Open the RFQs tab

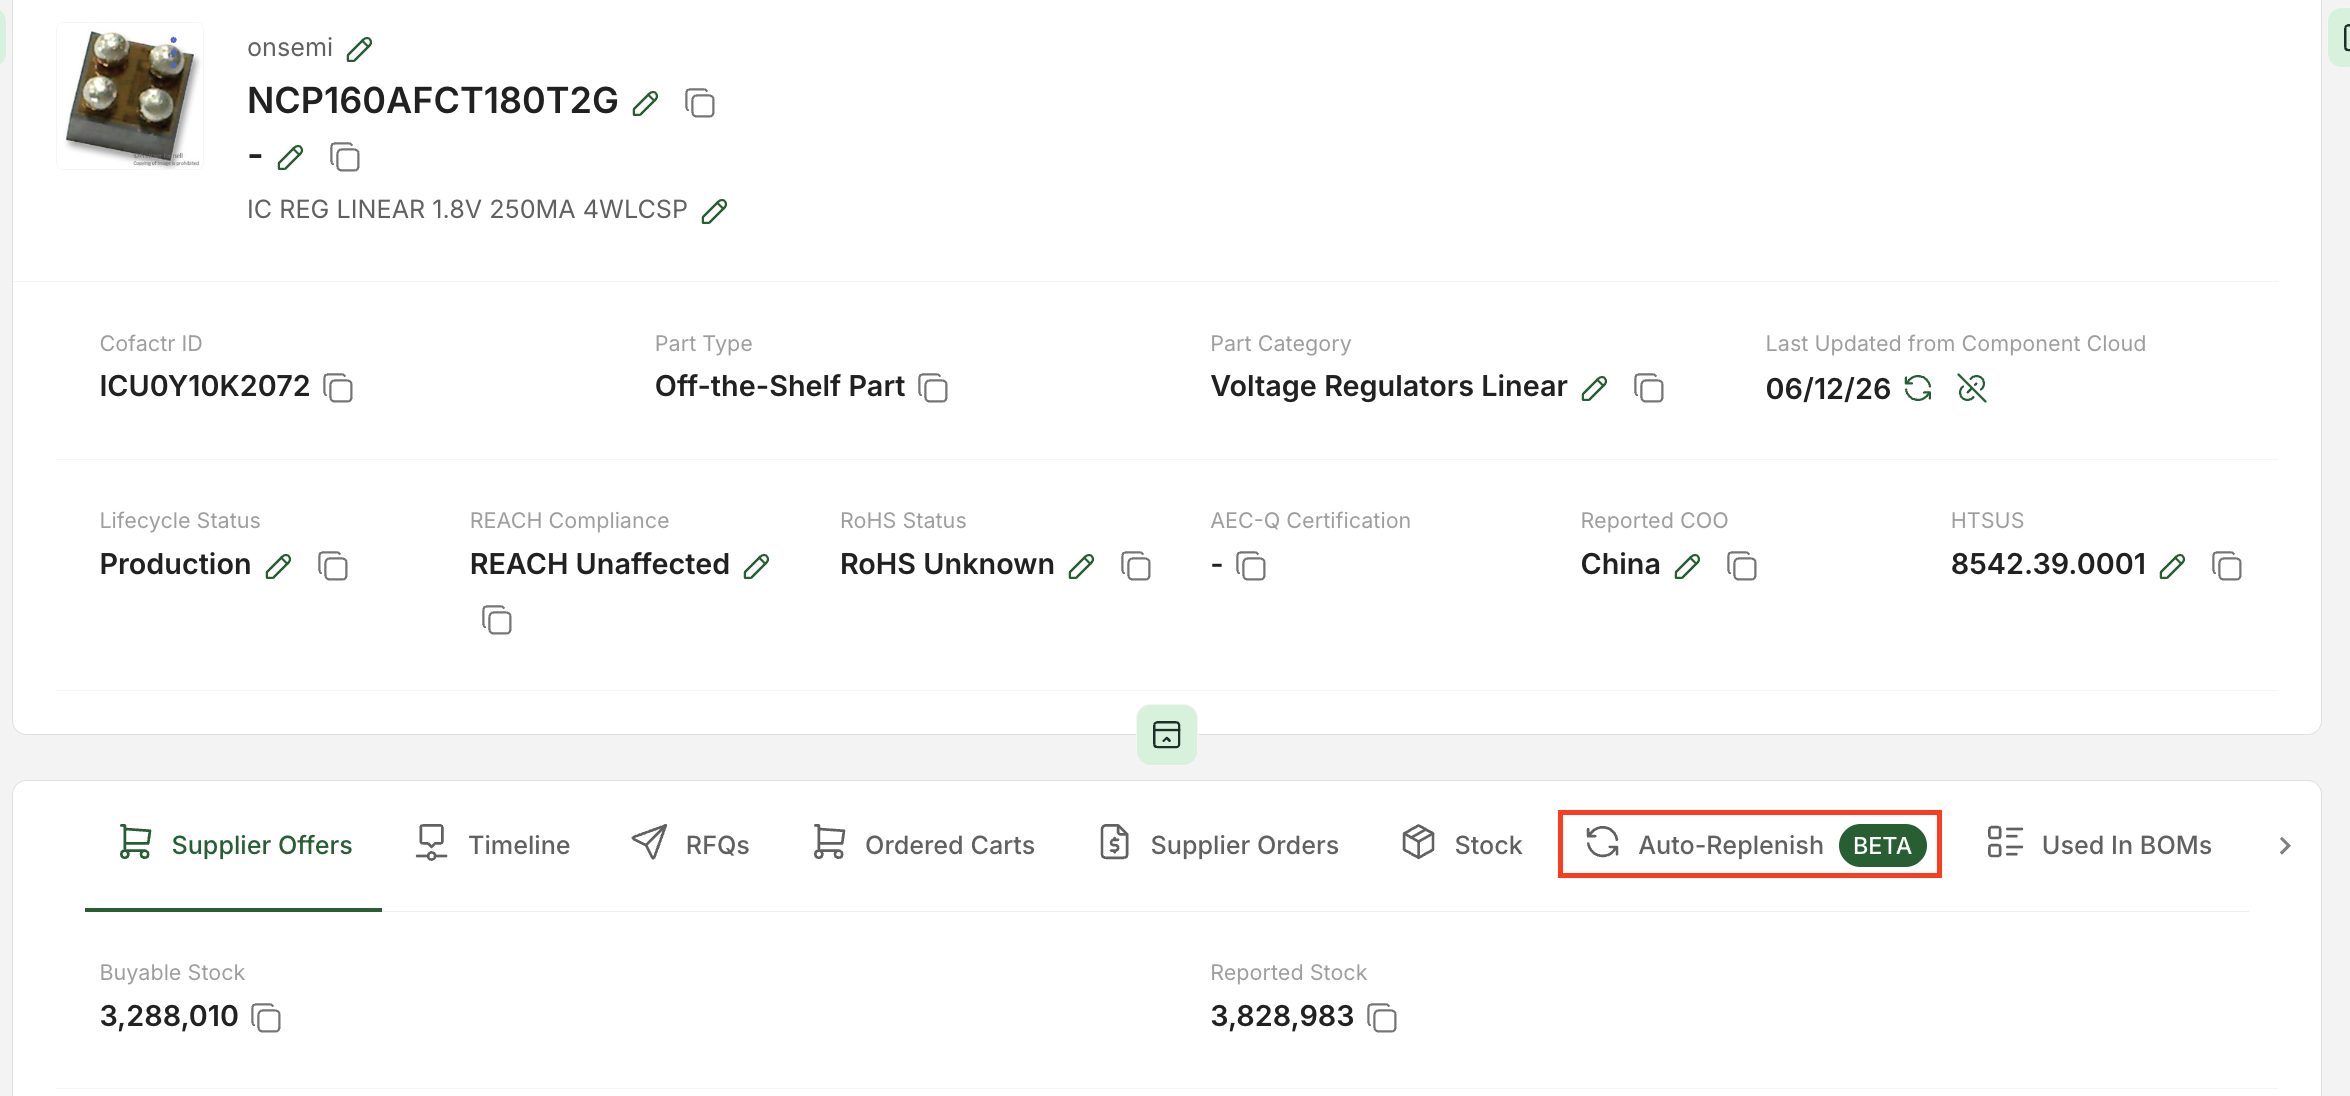[x=690, y=845]
